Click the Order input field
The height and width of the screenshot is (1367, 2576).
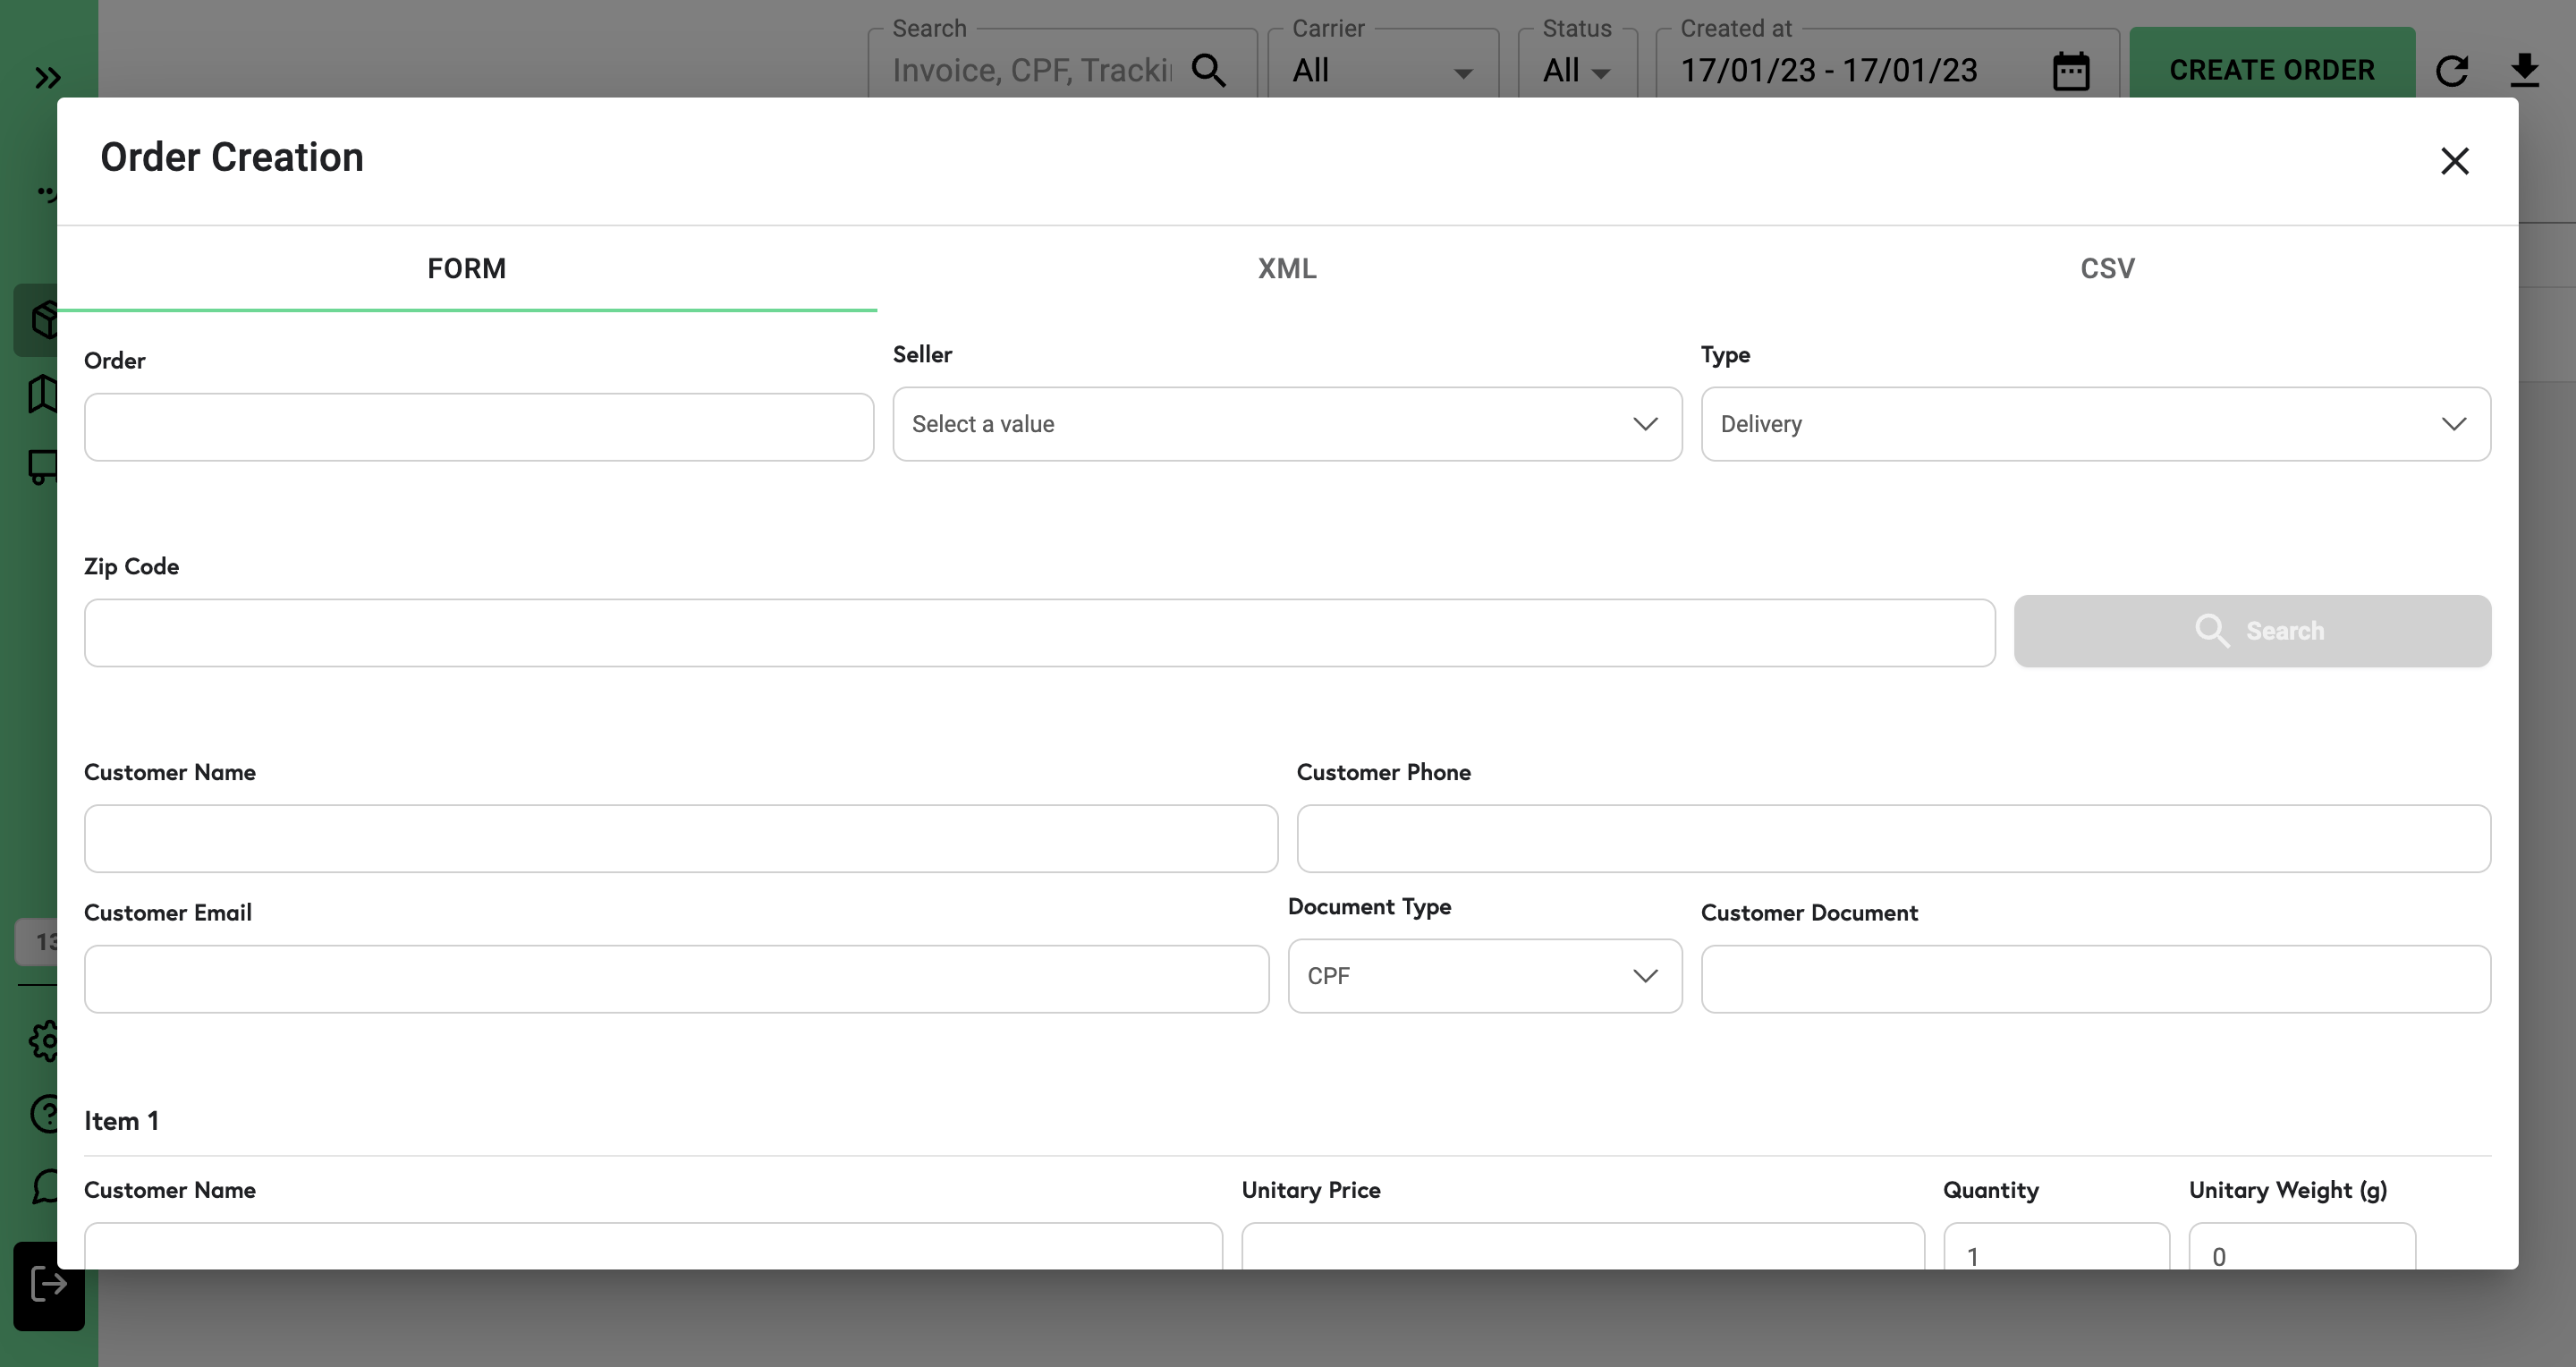click(478, 427)
